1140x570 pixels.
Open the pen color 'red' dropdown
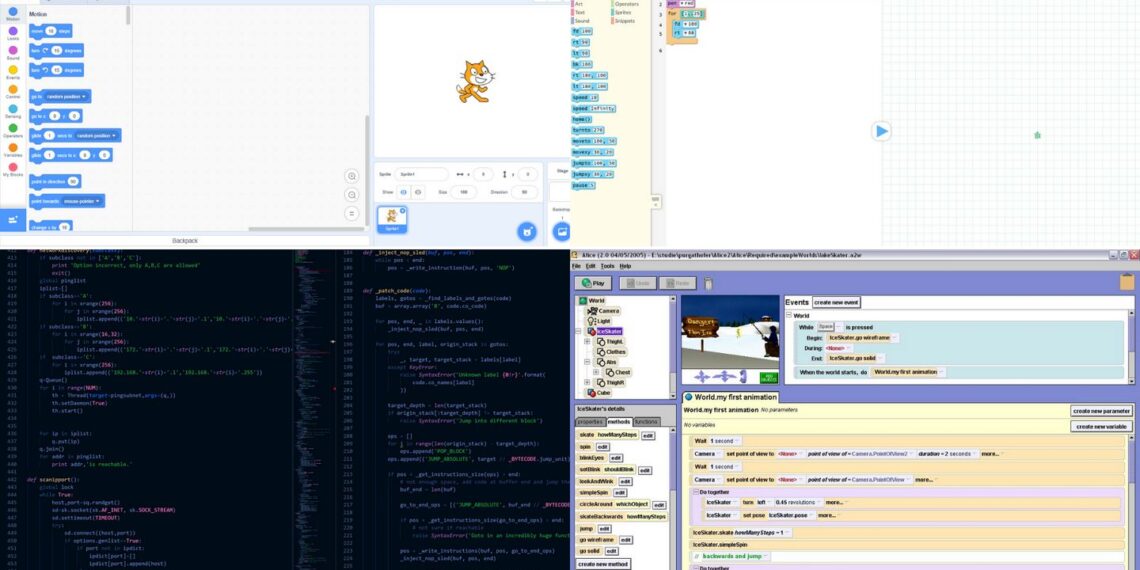686,4
